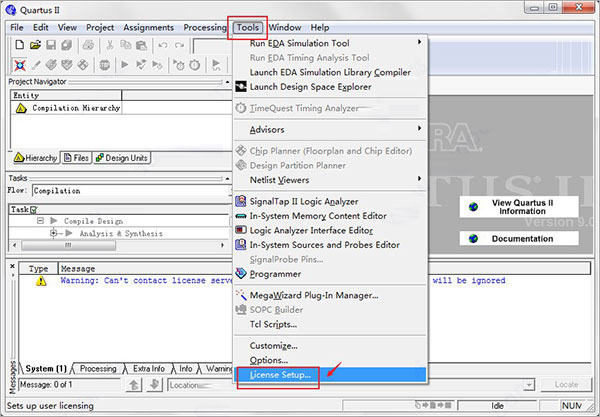Click the red-and-blue star Settings icon
Screen dimensions: 600x417
click(20, 65)
